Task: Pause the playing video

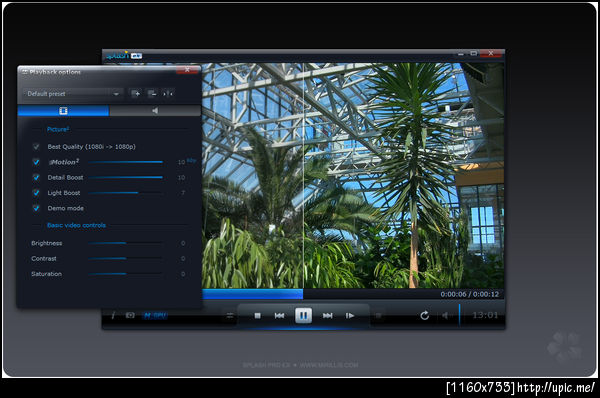Action: click(x=303, y=316)
